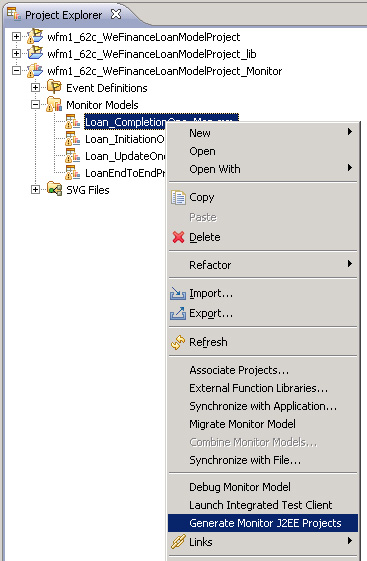Open the Open With submenu
This screenshot has width=367, height=561.
pyautogui.click(x=263, y=169)
